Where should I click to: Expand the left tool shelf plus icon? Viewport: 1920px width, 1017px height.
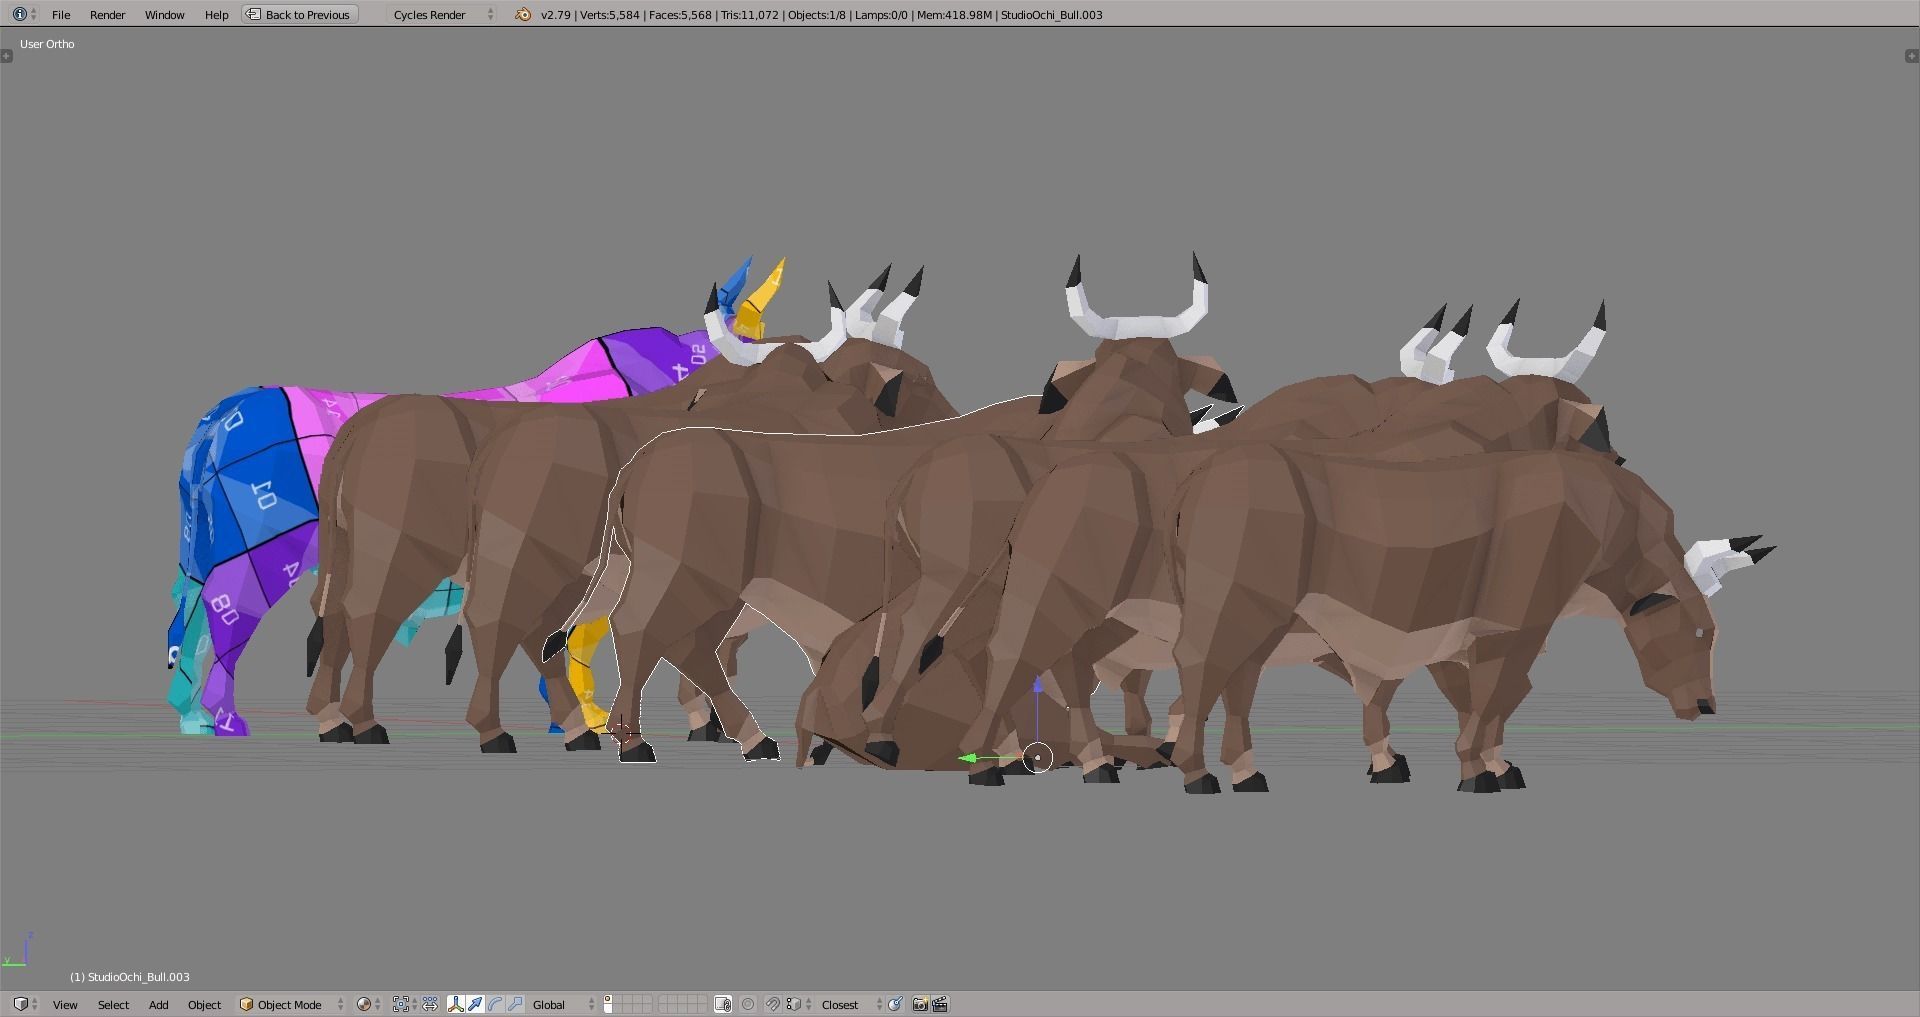click(x=7, y=56)
